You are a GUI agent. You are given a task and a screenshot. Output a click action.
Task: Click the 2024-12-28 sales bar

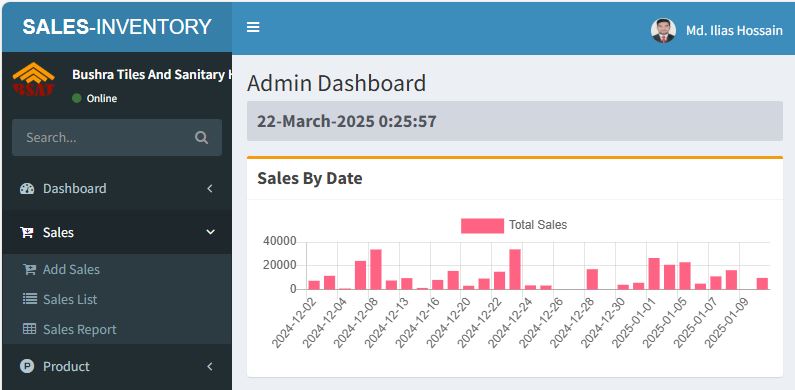(x=592, y=279)
